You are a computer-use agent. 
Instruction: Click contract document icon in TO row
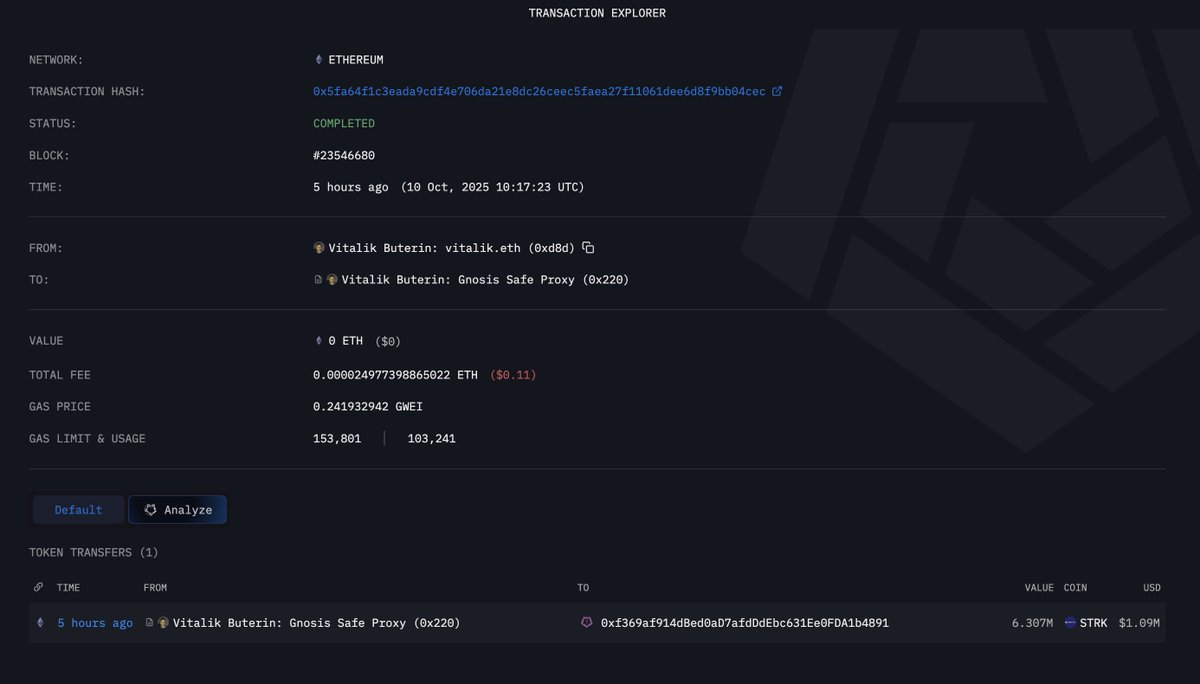[319, 280]
